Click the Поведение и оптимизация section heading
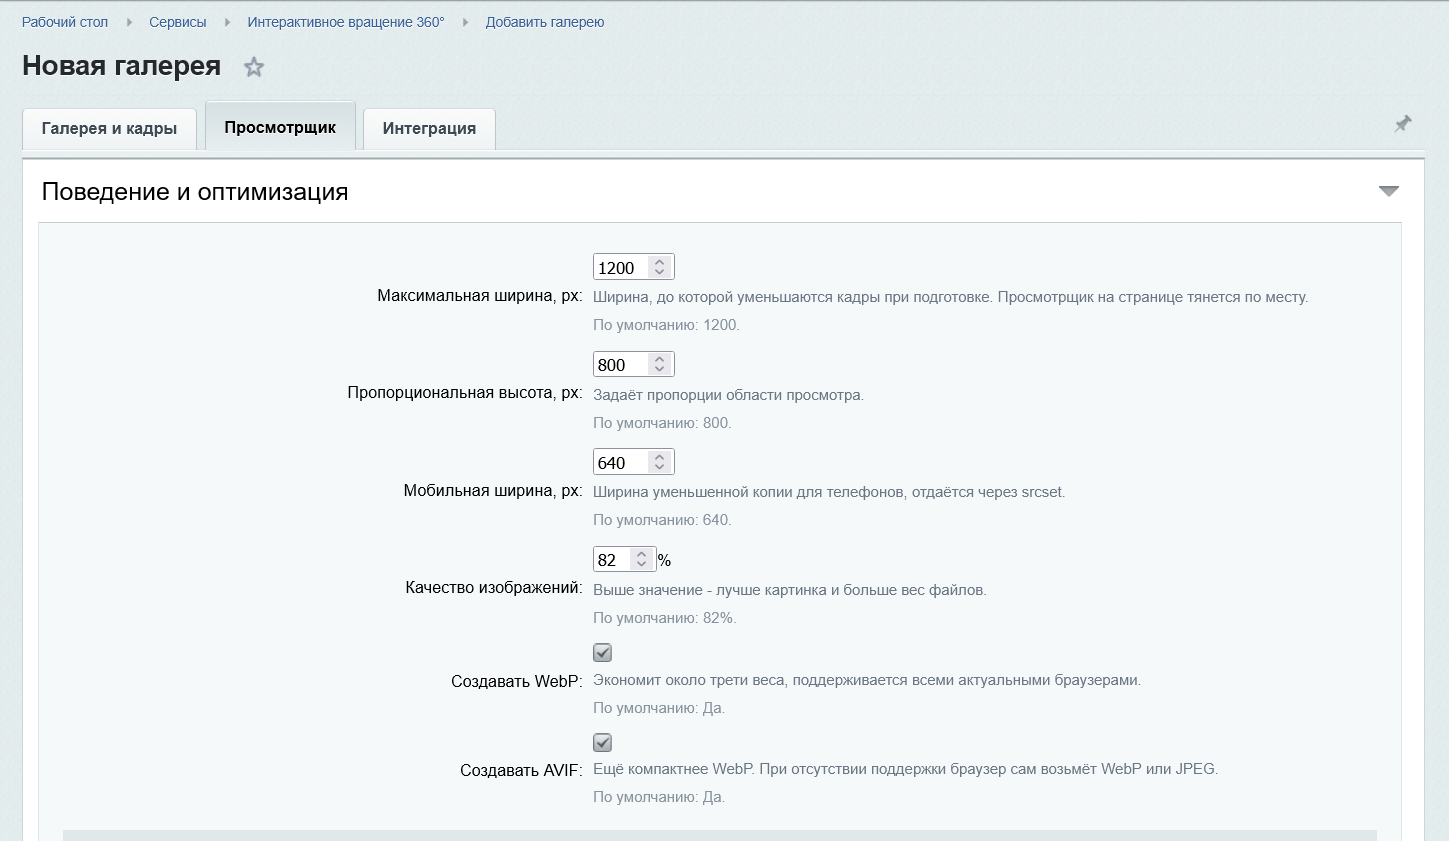The image size is (1449, 841). pyautogui.click(x=195, y=192)
